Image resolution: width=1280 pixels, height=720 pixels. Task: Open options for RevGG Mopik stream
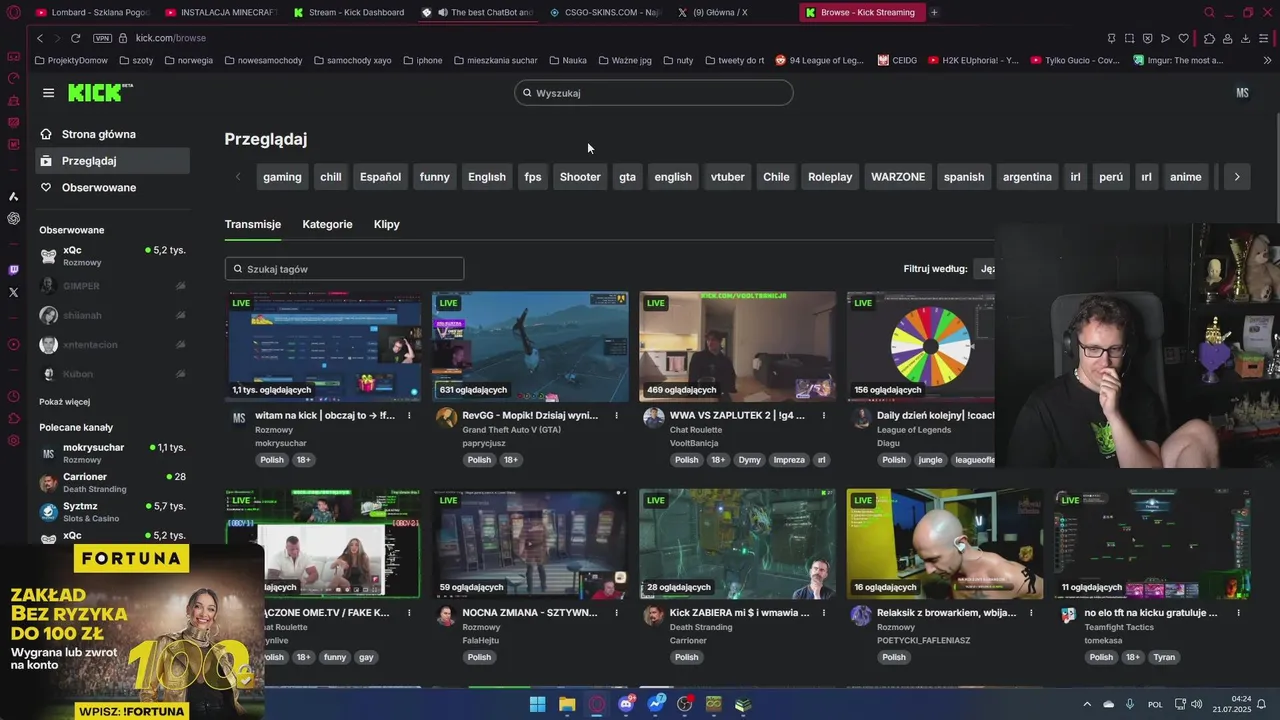pyautogui.click(x=616, y=415)
